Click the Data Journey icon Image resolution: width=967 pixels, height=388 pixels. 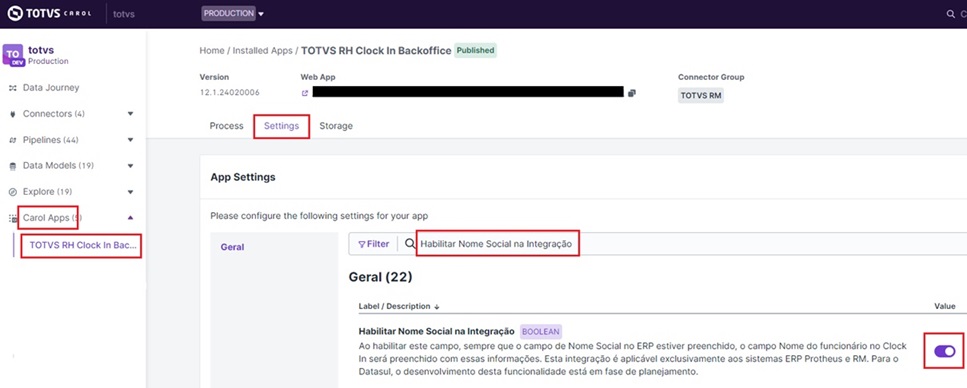(12, 88)
